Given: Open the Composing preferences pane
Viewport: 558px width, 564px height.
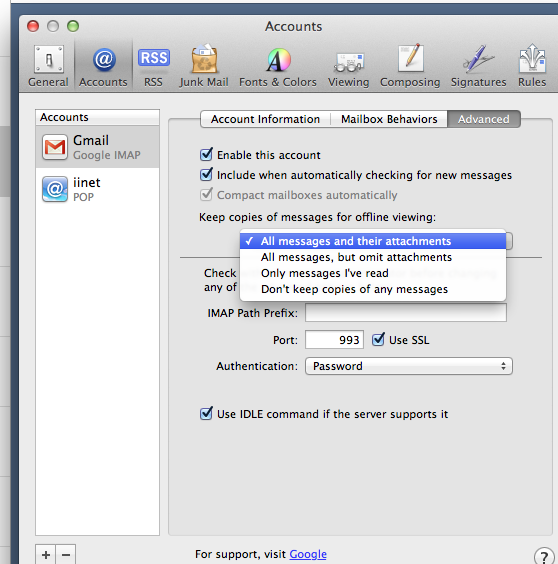Looking at the screenshot, I should coord(410,66).
